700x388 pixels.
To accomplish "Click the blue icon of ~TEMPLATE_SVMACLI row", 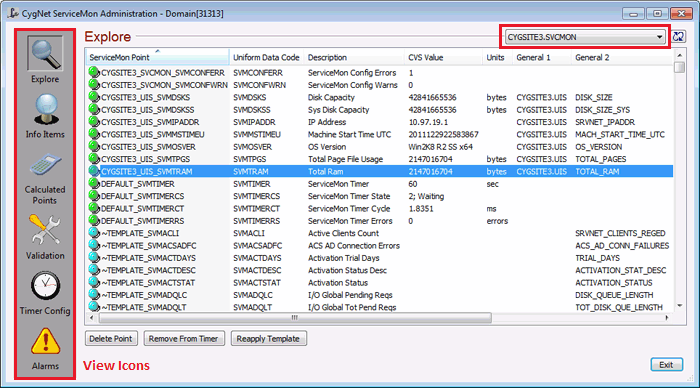I will click(94, 233).
